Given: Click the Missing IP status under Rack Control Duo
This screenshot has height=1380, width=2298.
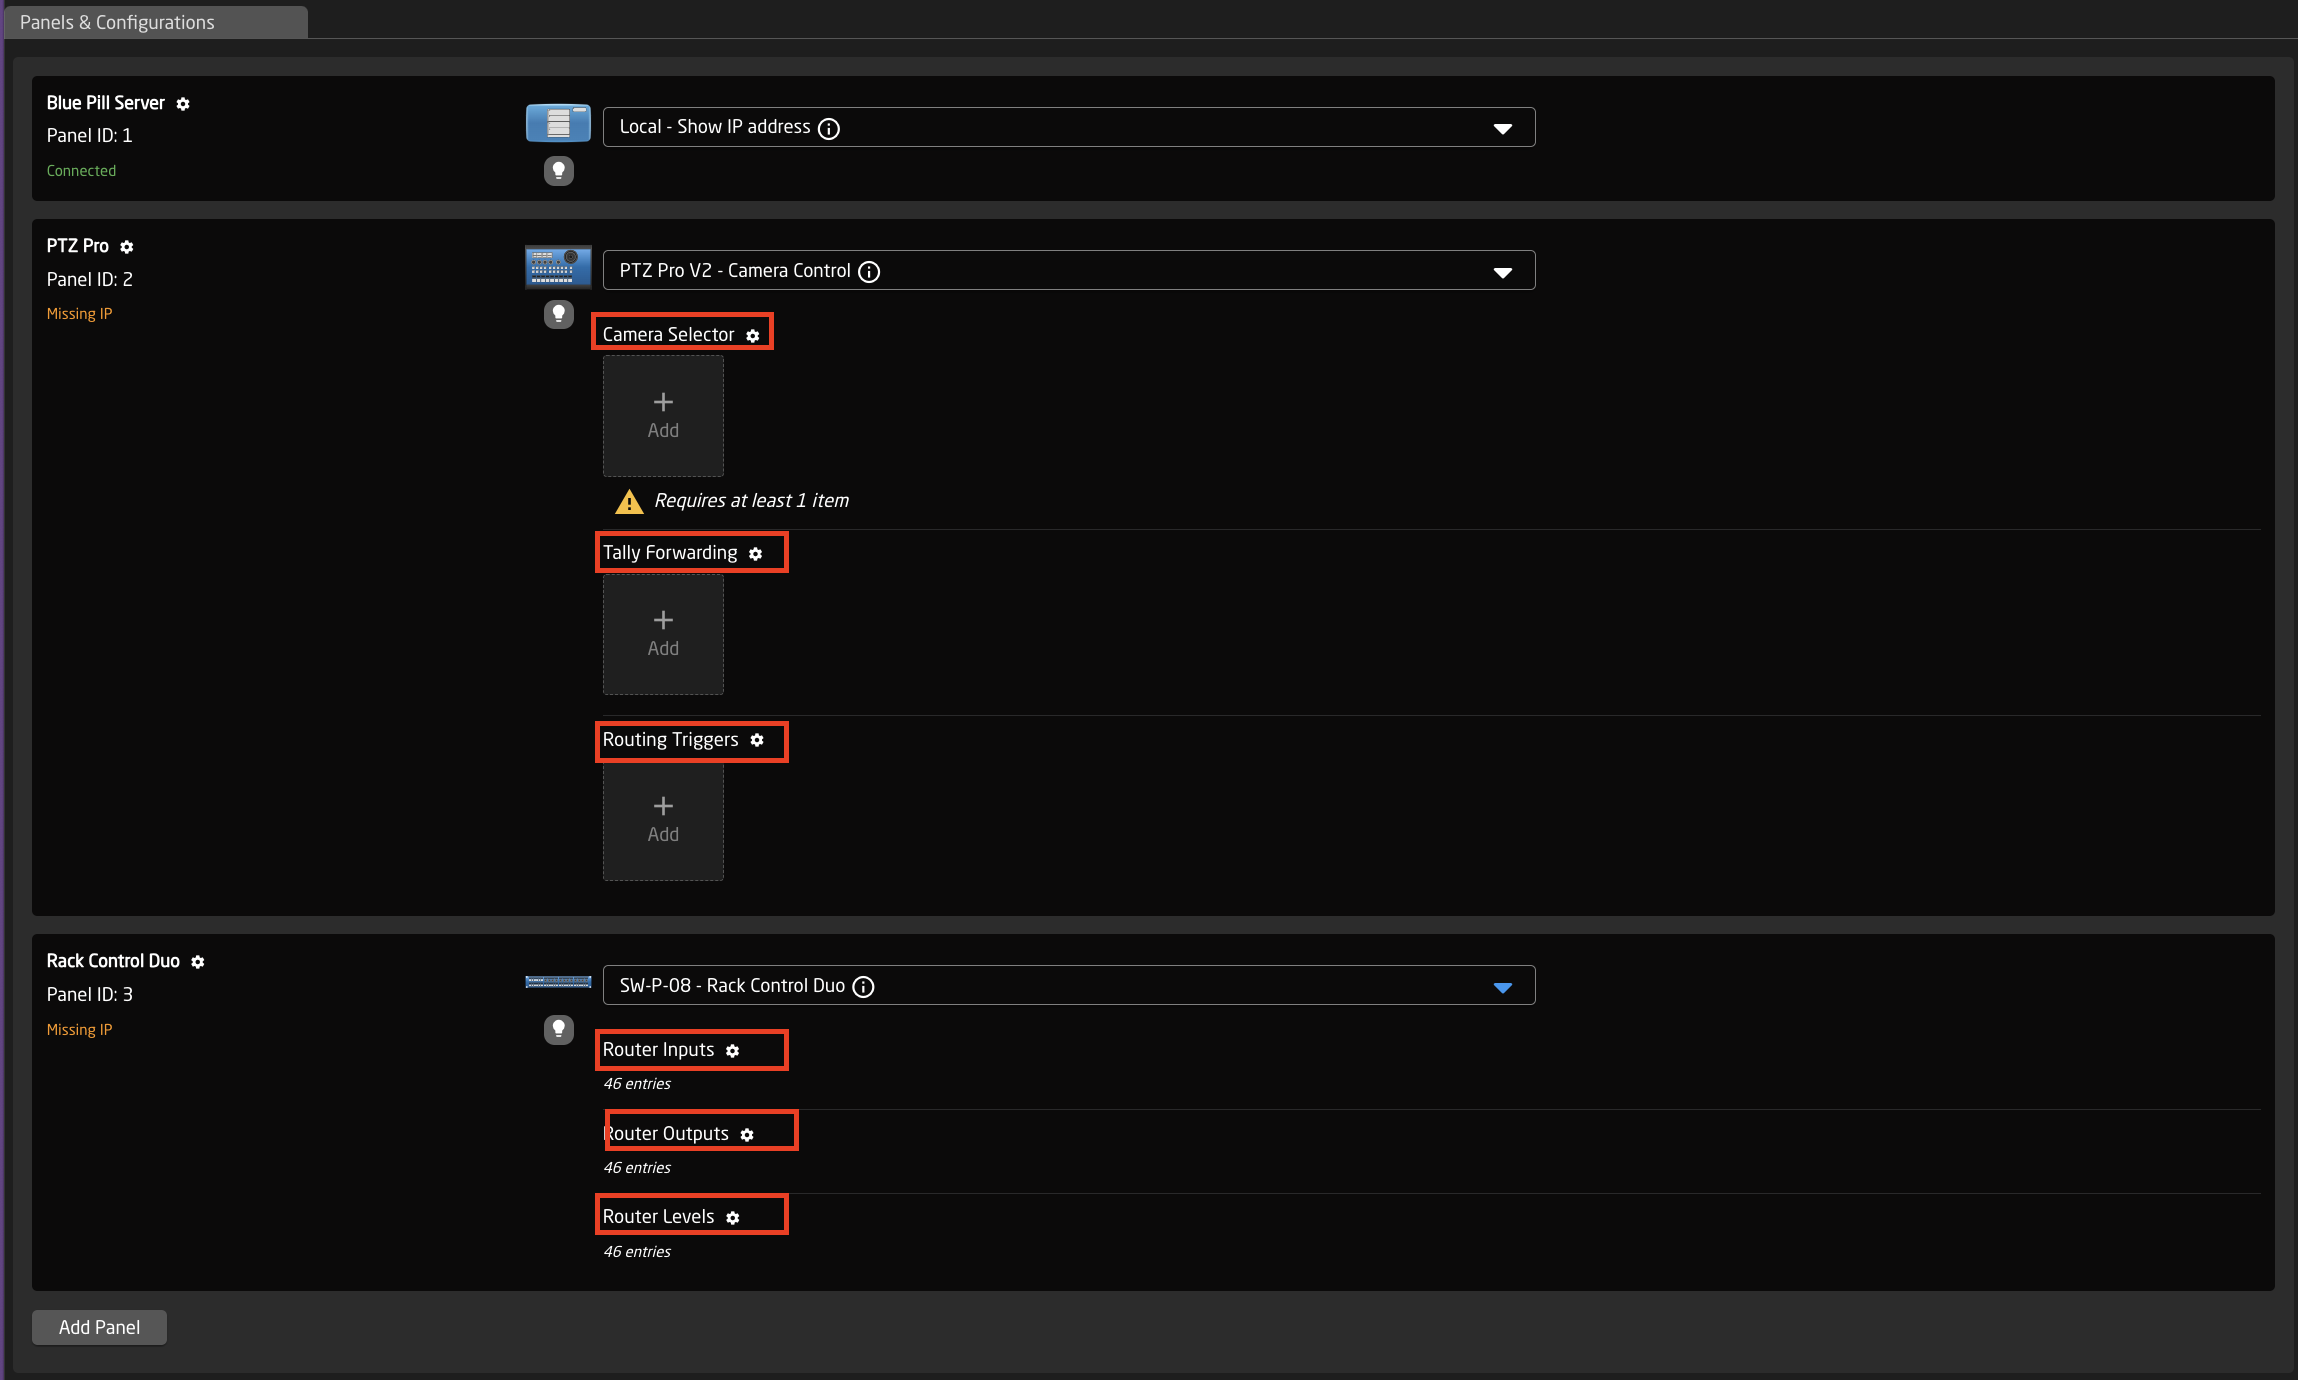Looking at the screenshot, I should click(x=79, y=1030).
